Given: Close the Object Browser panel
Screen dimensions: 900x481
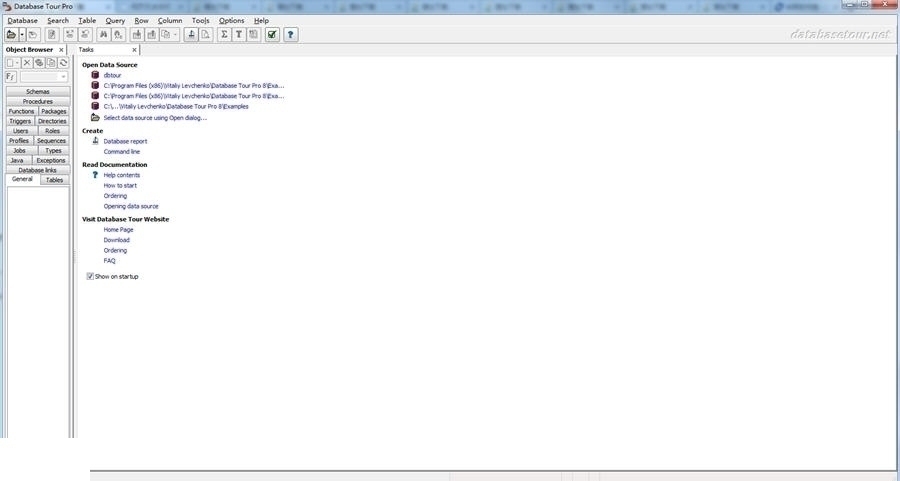Looking at the screenshot, I should click(61, 50).
